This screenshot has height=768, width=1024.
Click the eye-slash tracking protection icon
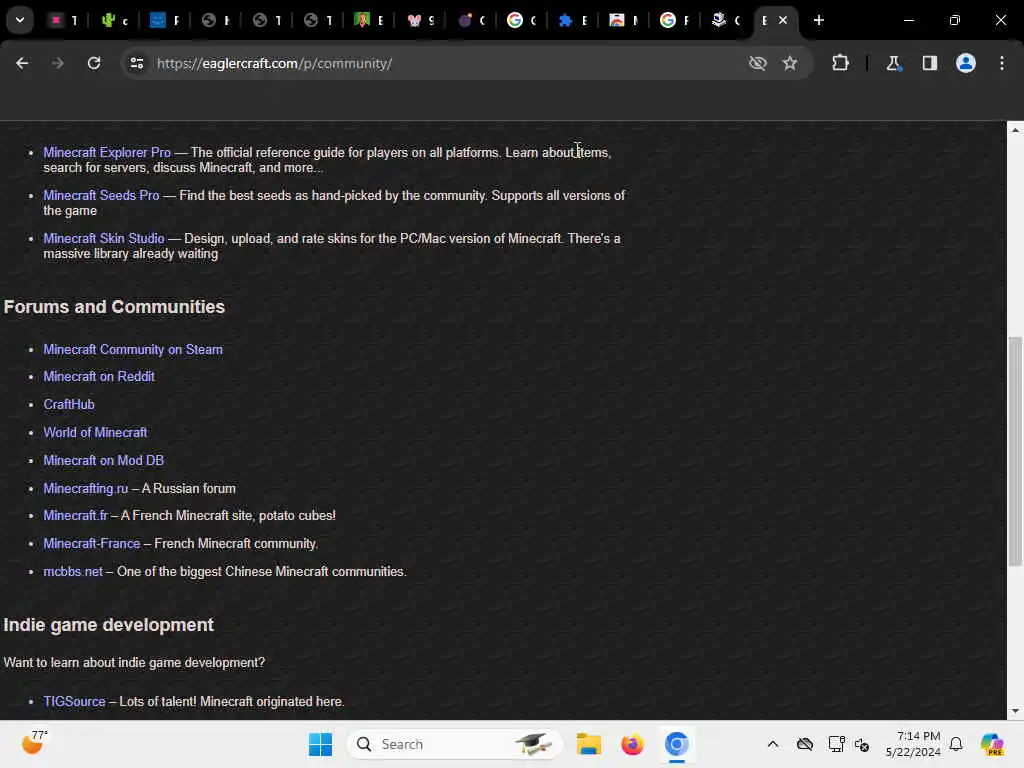point(758,63)
